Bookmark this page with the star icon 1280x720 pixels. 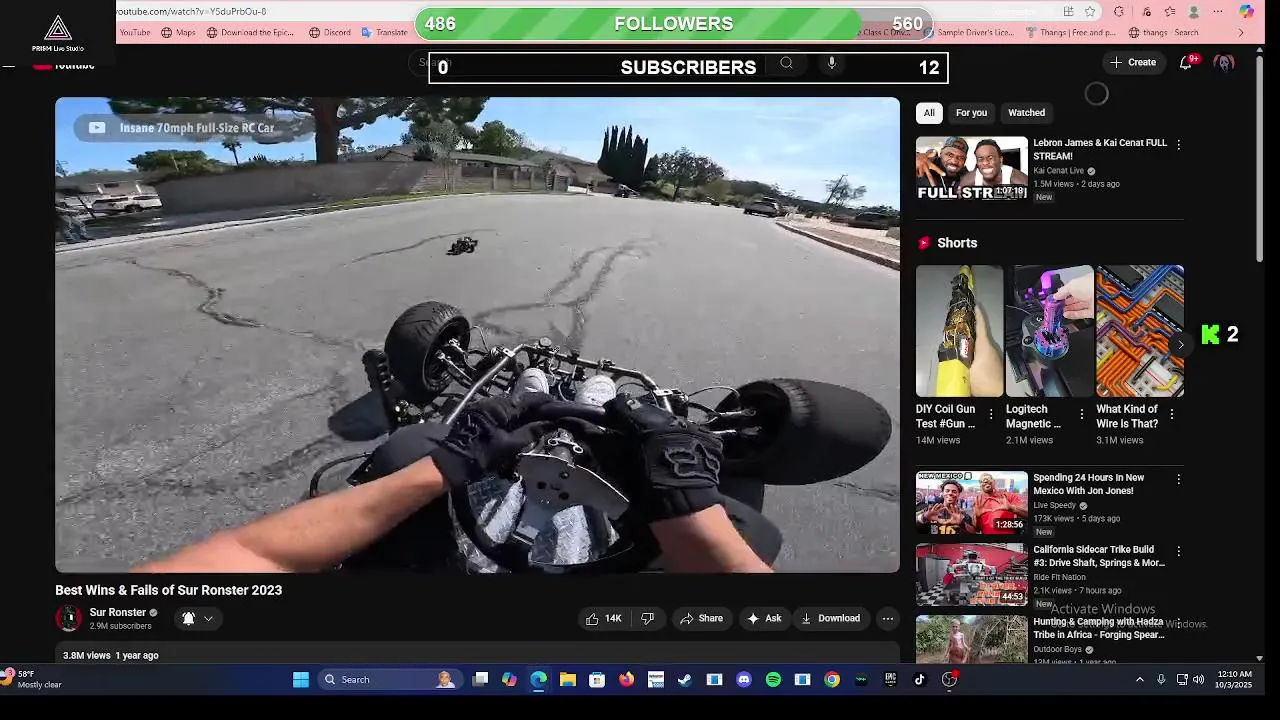[1090, 11]
